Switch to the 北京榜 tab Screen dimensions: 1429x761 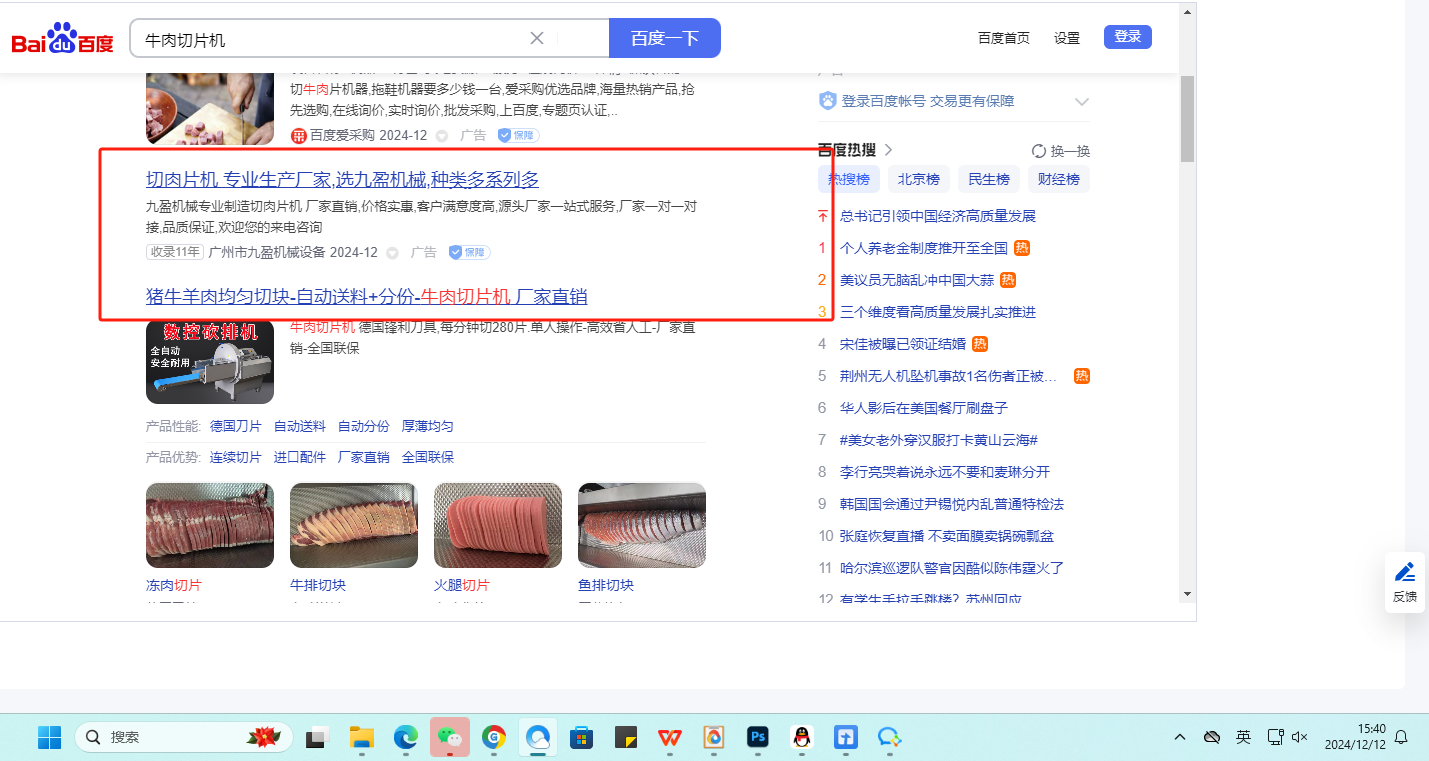(919, 180)
